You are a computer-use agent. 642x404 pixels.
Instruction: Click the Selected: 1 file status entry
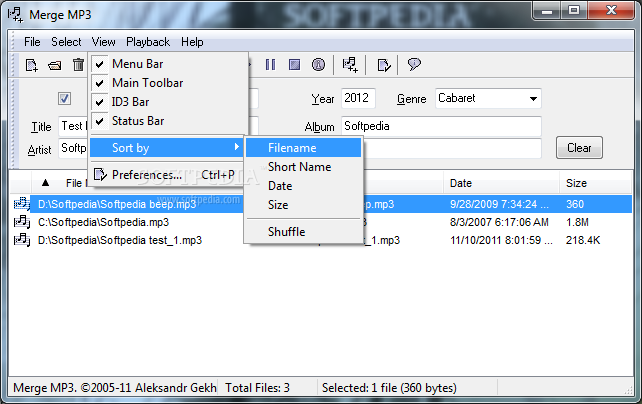click(389, 388)
